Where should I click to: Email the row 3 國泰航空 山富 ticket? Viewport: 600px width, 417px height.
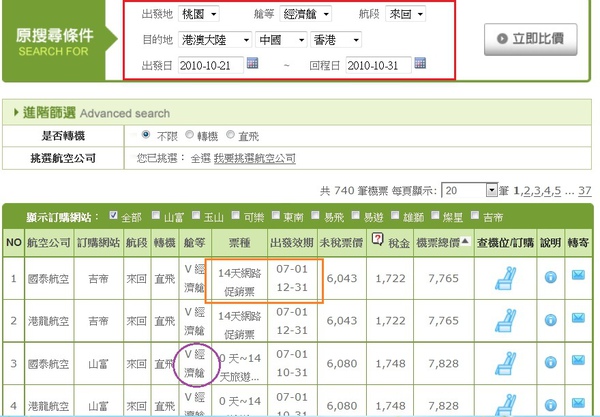pyautogui.click(x=578, y=360)
